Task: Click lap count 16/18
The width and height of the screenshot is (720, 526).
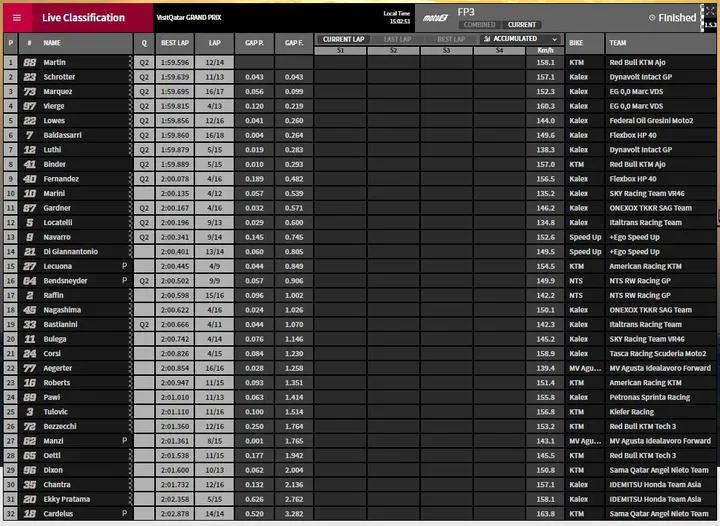Action: coord(214,135)
